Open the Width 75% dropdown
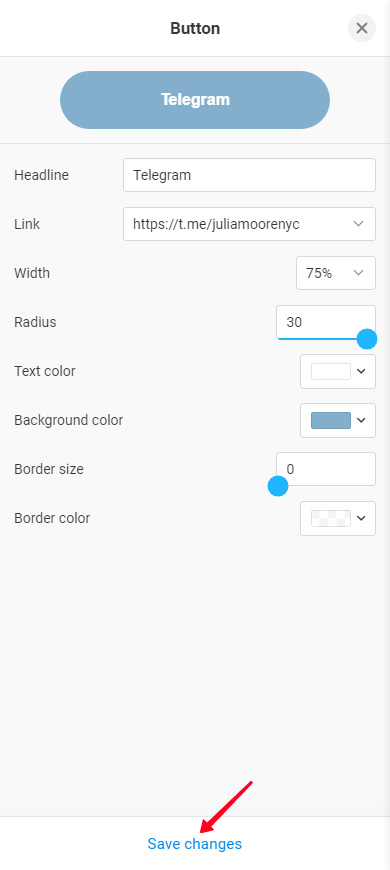Image resolution: width=390 pixels, height=870 pixels. 336,273
